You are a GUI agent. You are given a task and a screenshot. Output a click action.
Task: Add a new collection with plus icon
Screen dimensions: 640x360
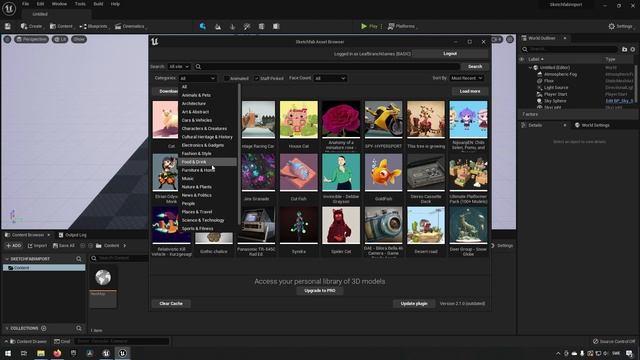[44, 328]
